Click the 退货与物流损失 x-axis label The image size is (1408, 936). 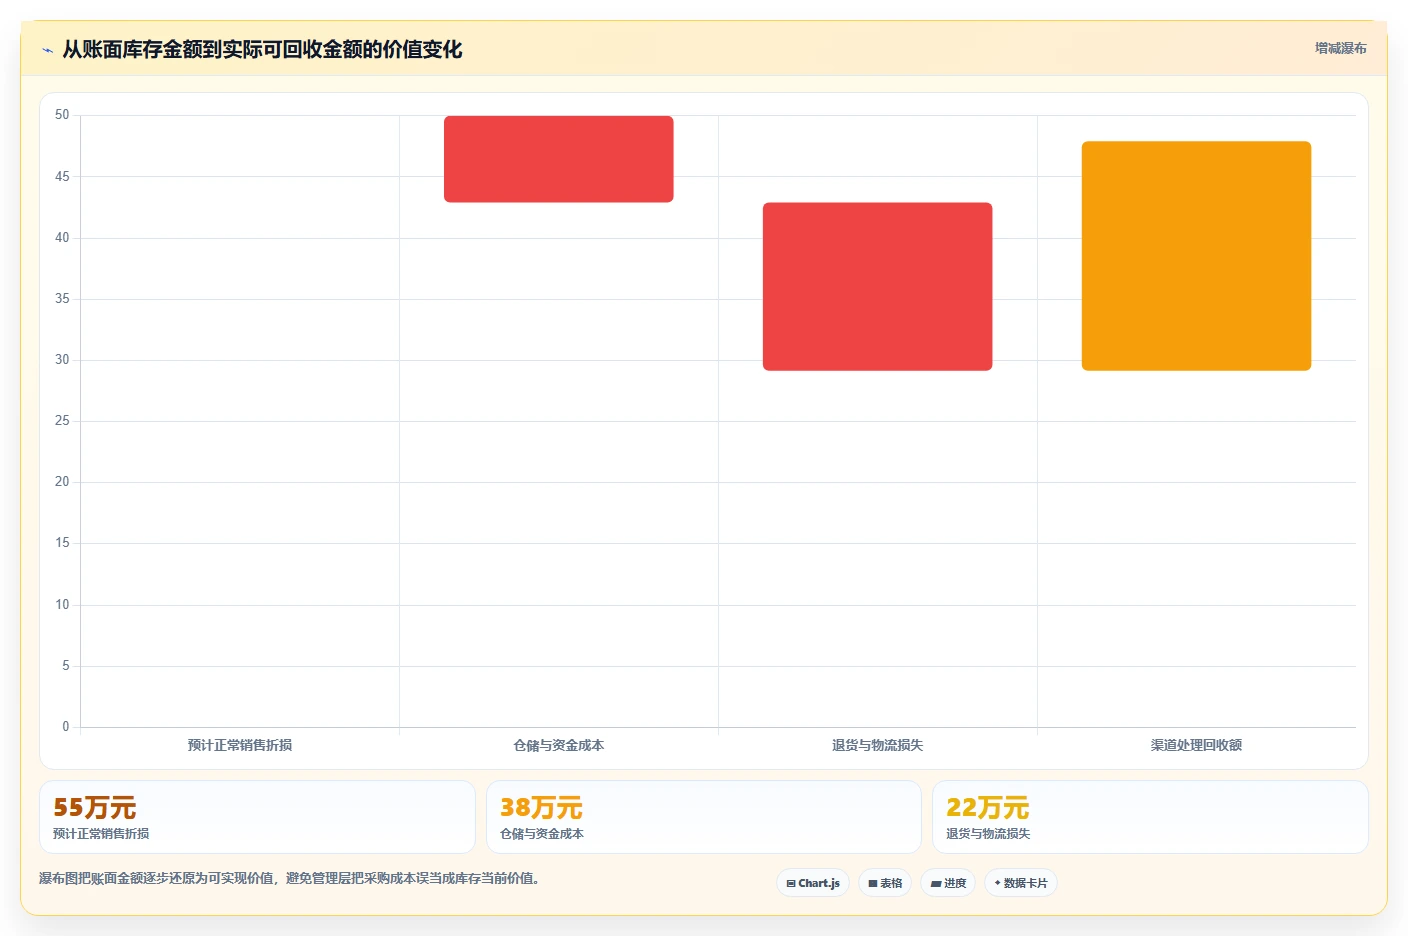coord(878,745)
